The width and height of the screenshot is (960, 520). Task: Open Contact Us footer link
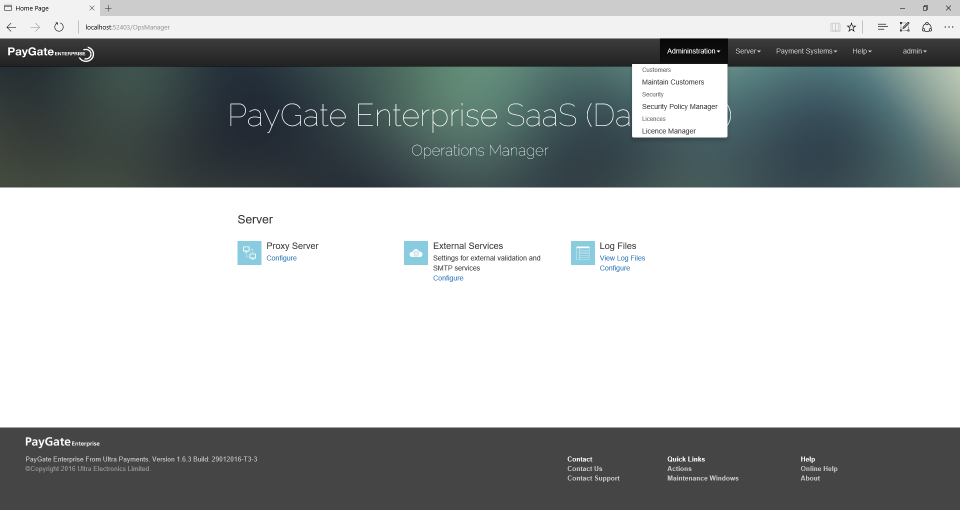tap(585, 469)
